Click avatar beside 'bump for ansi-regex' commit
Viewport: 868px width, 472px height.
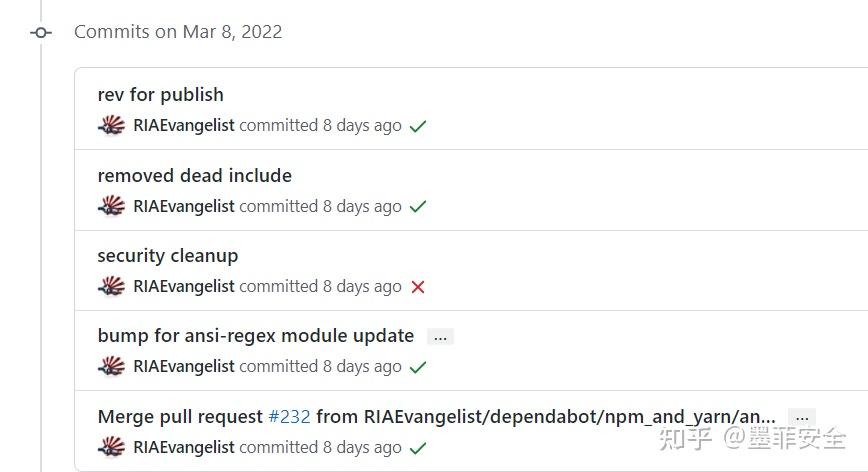(x=111, y=367)
